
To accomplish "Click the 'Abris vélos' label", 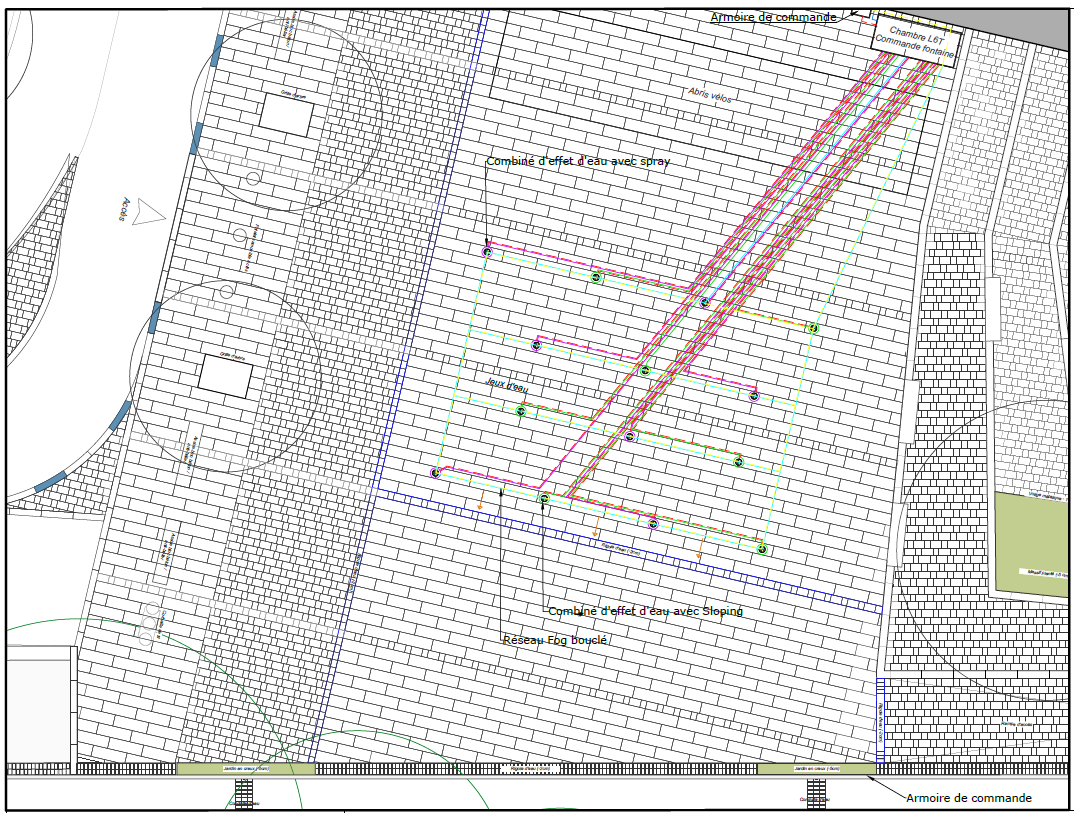I will 710,95.
